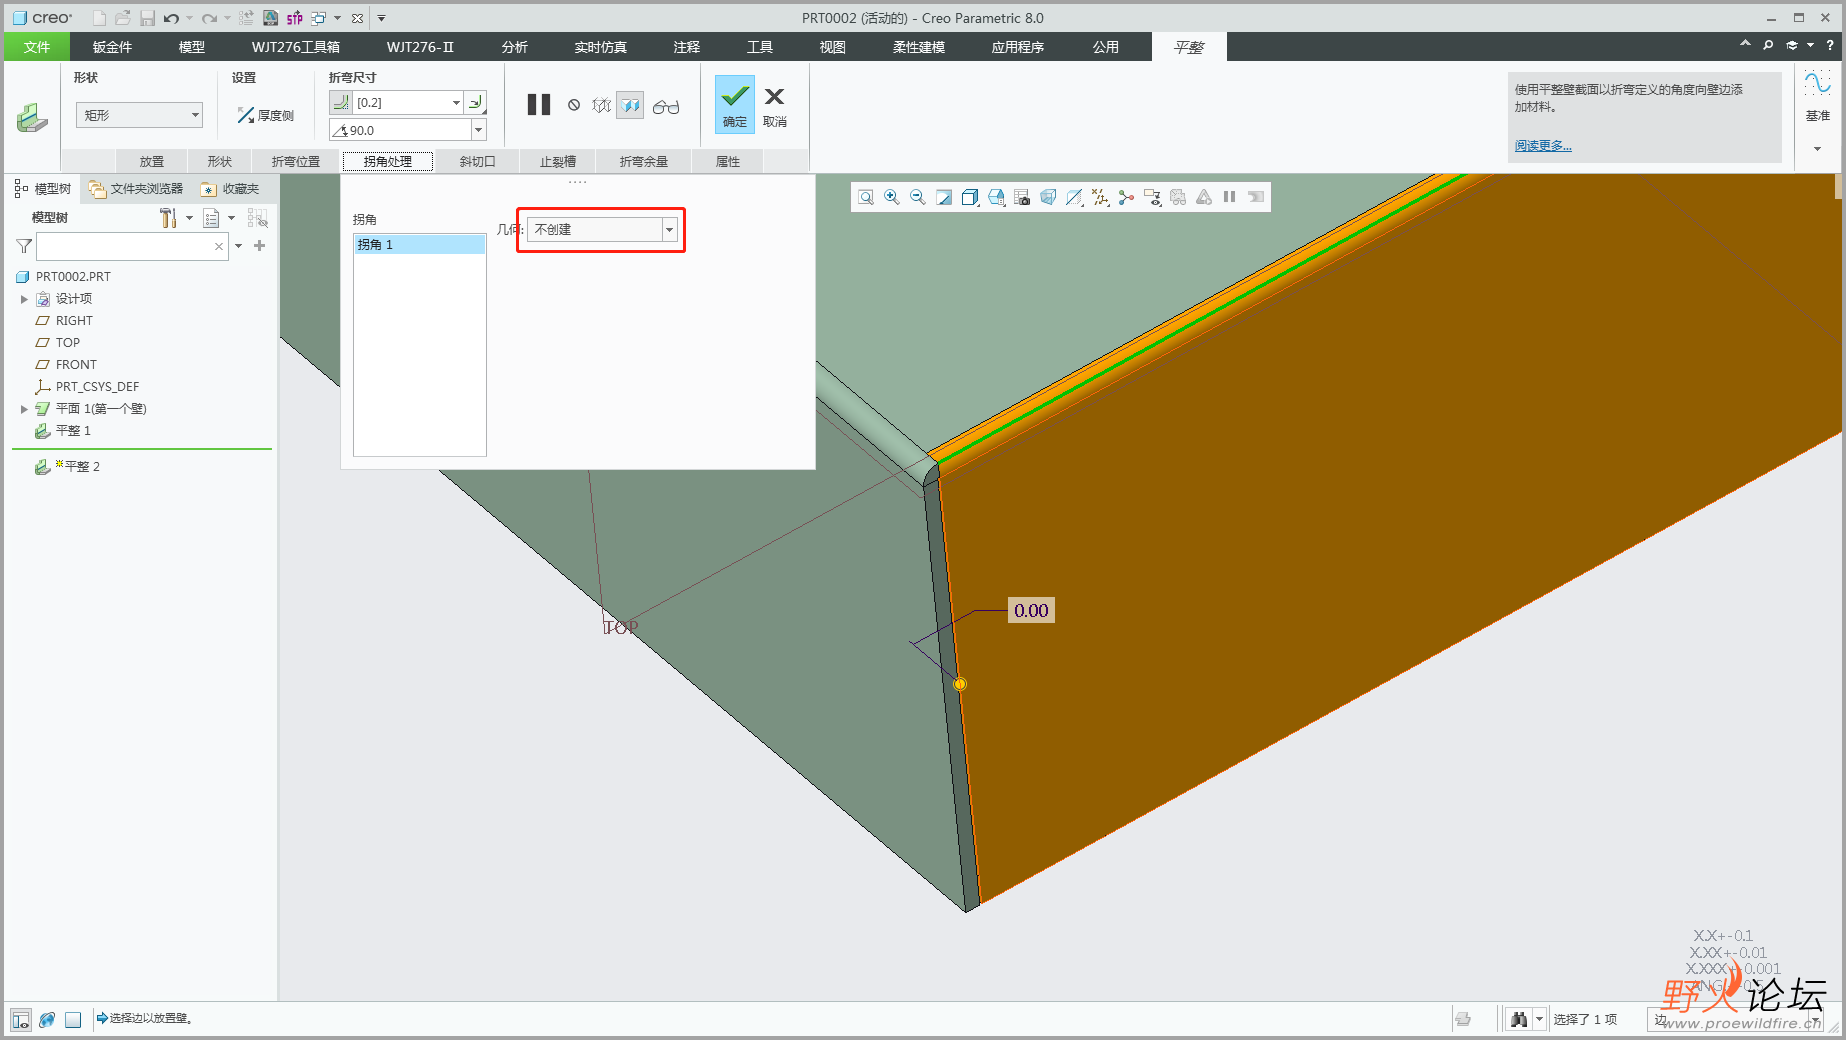Open the model tree settings hammer icon
Image resolution: width=1846 pixels, height=1040 pixels.
(x=168, y=217)
